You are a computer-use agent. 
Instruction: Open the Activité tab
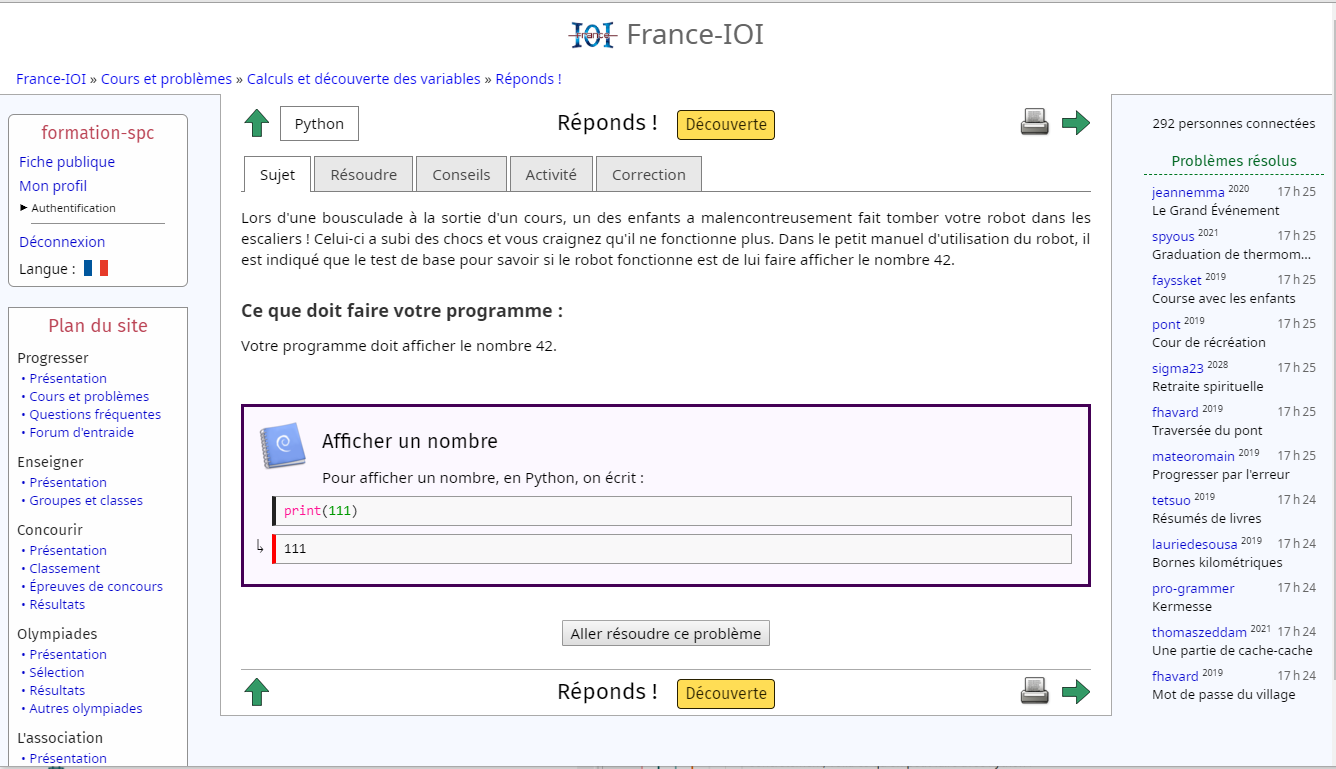(x=551, y=173)
